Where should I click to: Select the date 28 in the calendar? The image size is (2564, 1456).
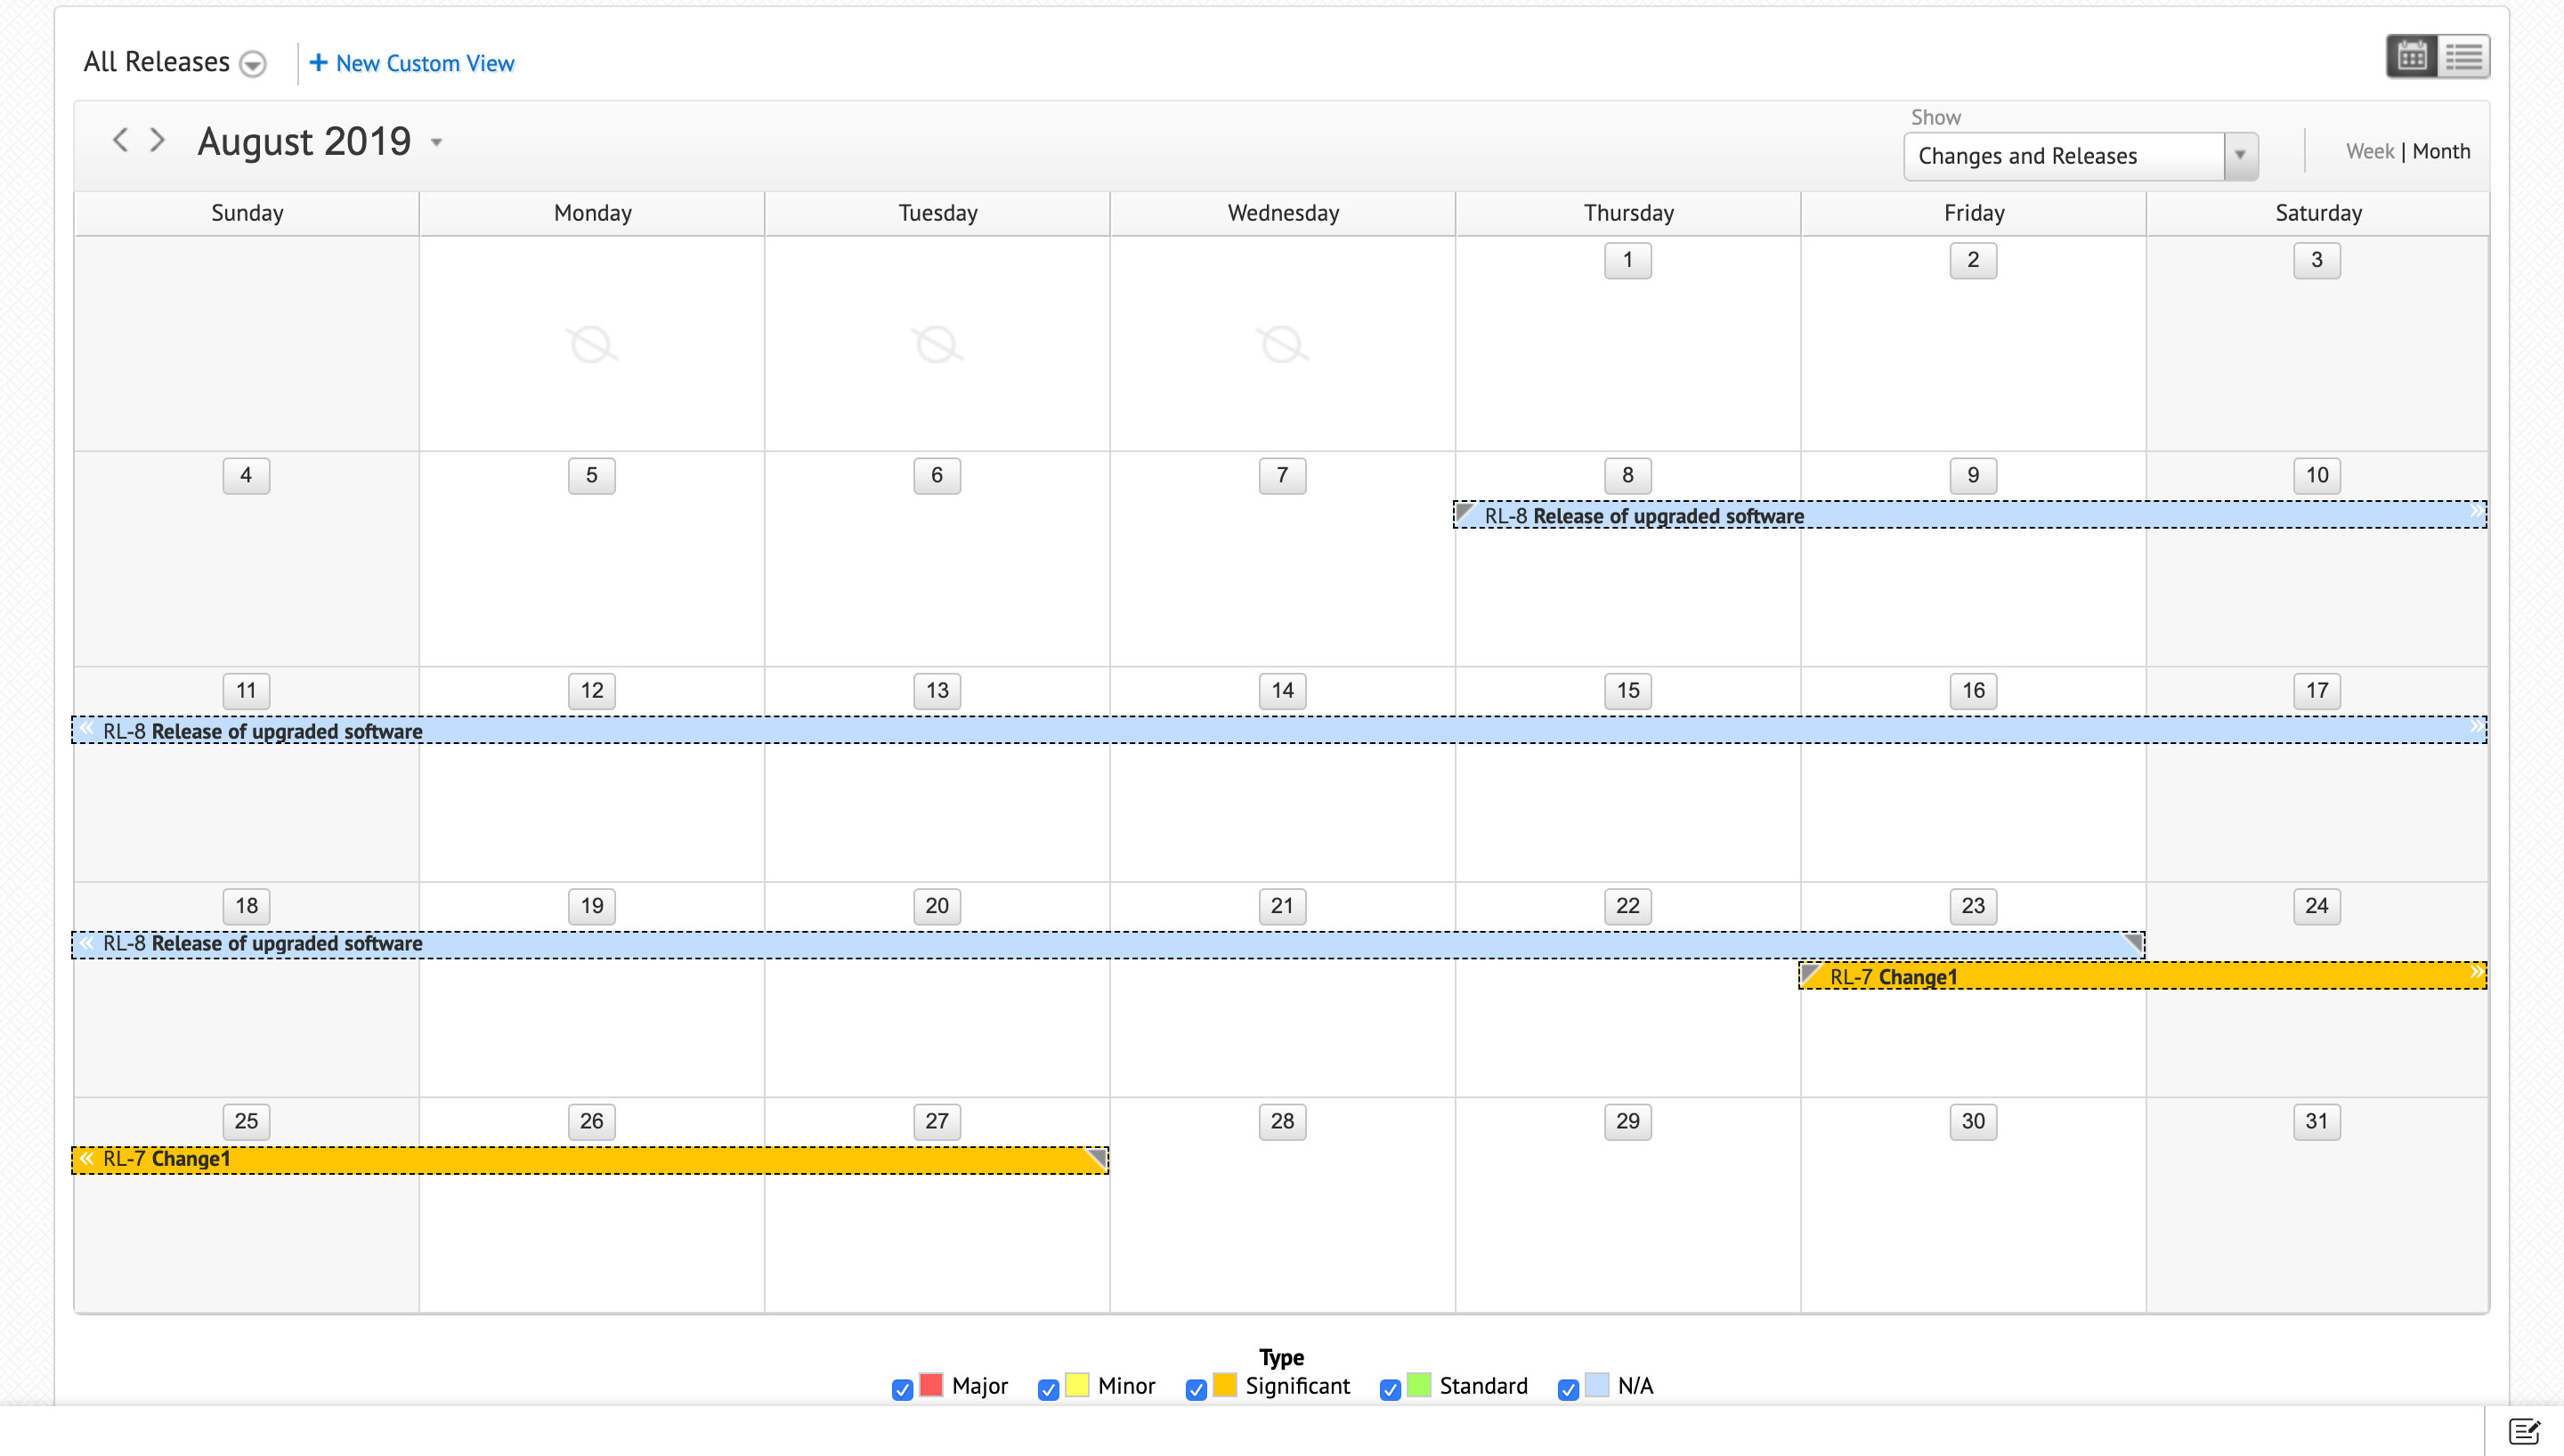coord(1282,1121)
